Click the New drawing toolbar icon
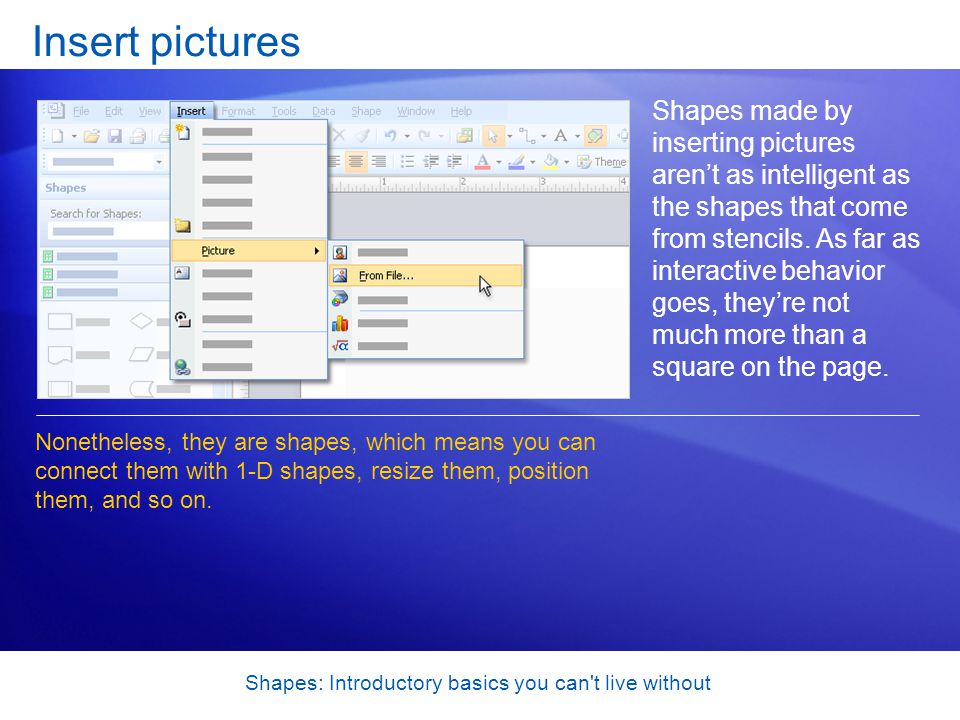Screen dimensions: 960x720 (57, 136)
